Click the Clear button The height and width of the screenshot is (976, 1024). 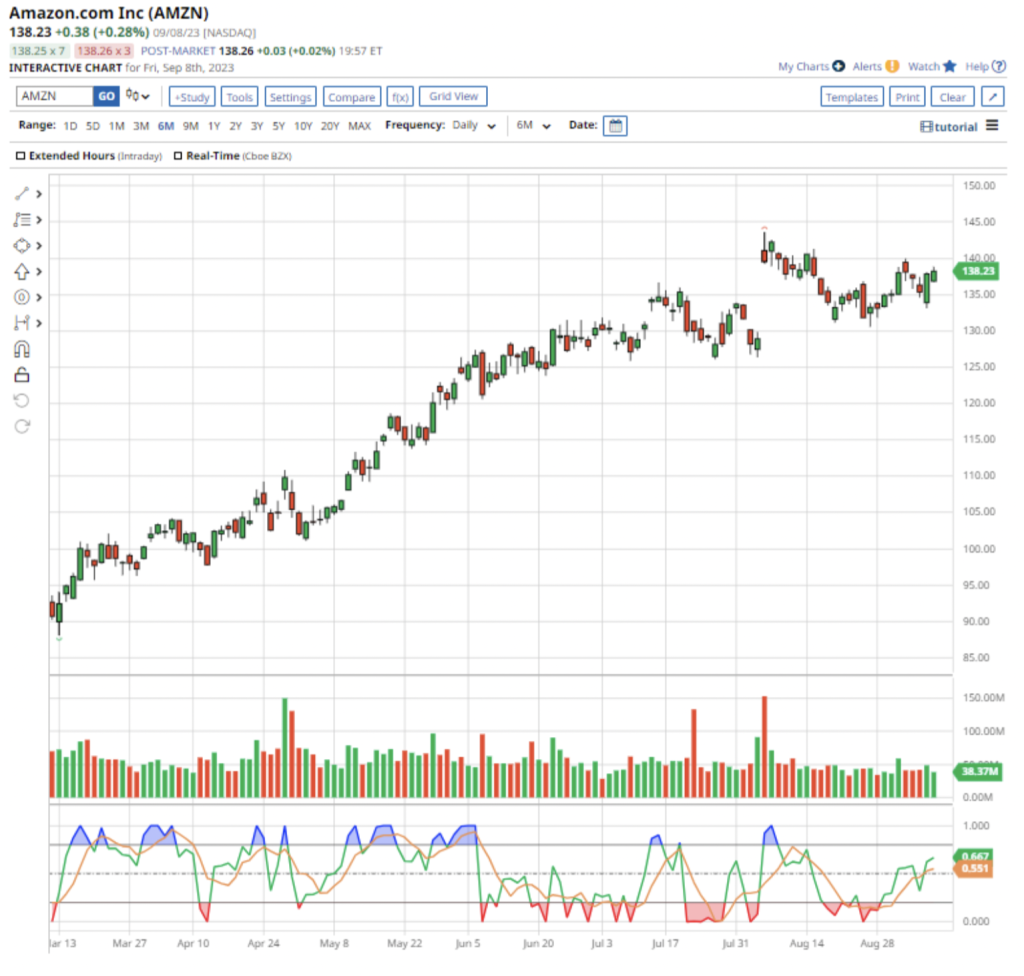point(952,97)
